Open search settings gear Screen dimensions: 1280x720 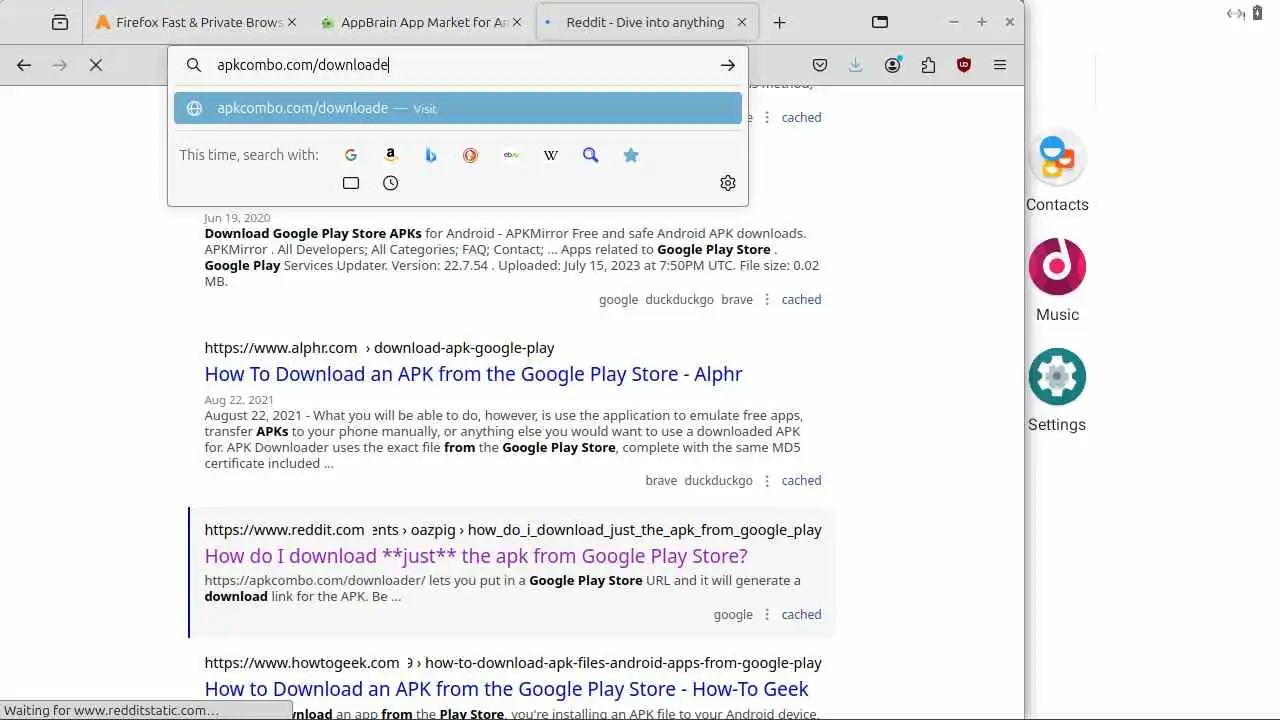click(x=728, y=183)
